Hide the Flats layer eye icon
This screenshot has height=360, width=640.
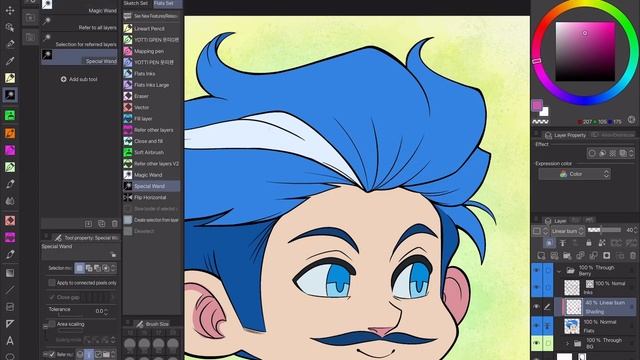(x=537, y=326)
